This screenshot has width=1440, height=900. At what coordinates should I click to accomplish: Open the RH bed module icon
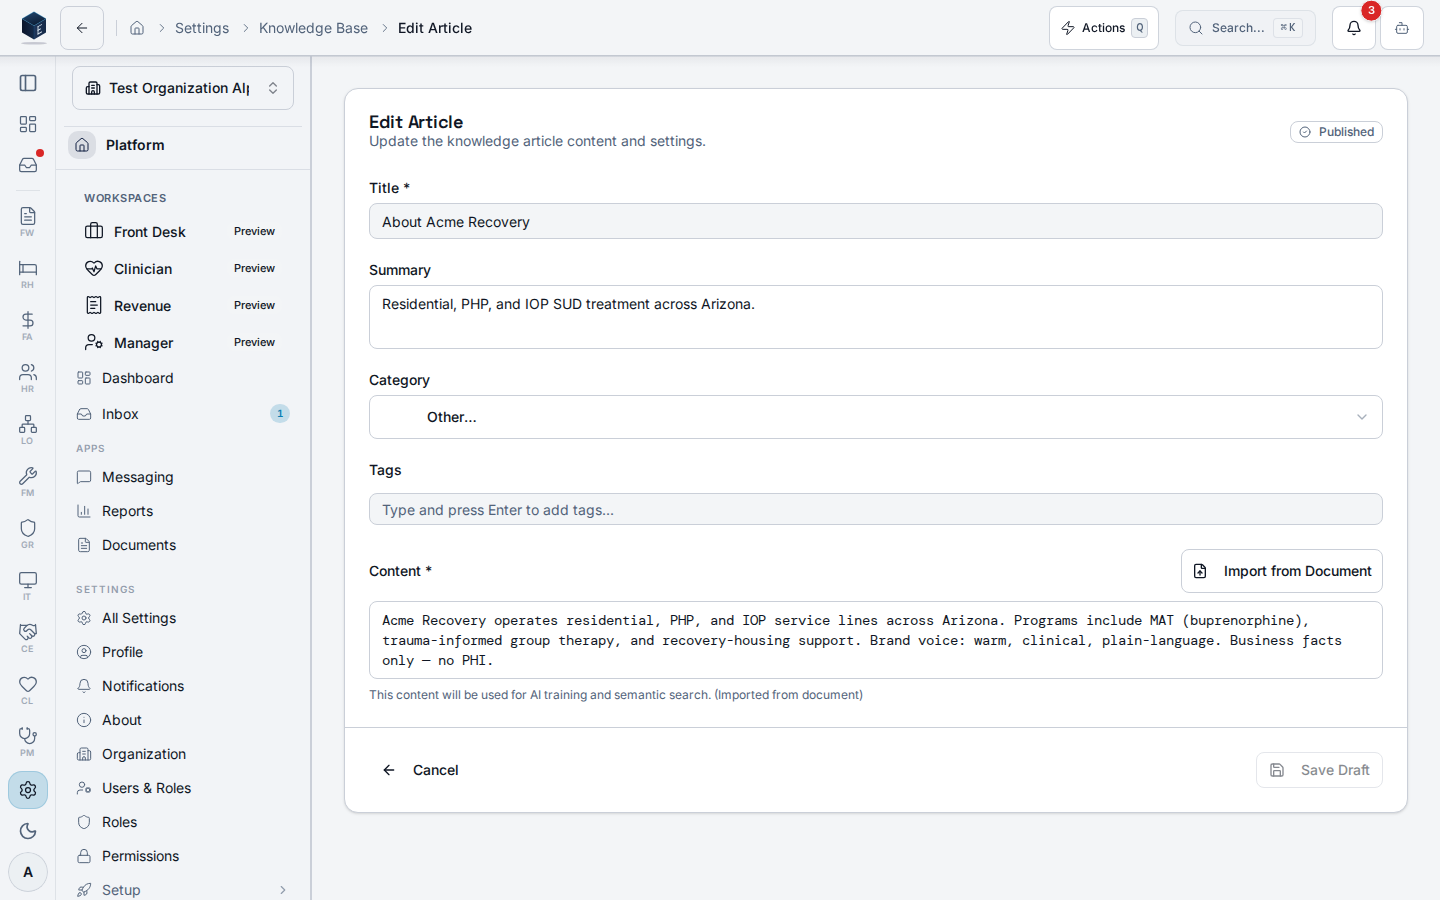(x=28, y=273)
